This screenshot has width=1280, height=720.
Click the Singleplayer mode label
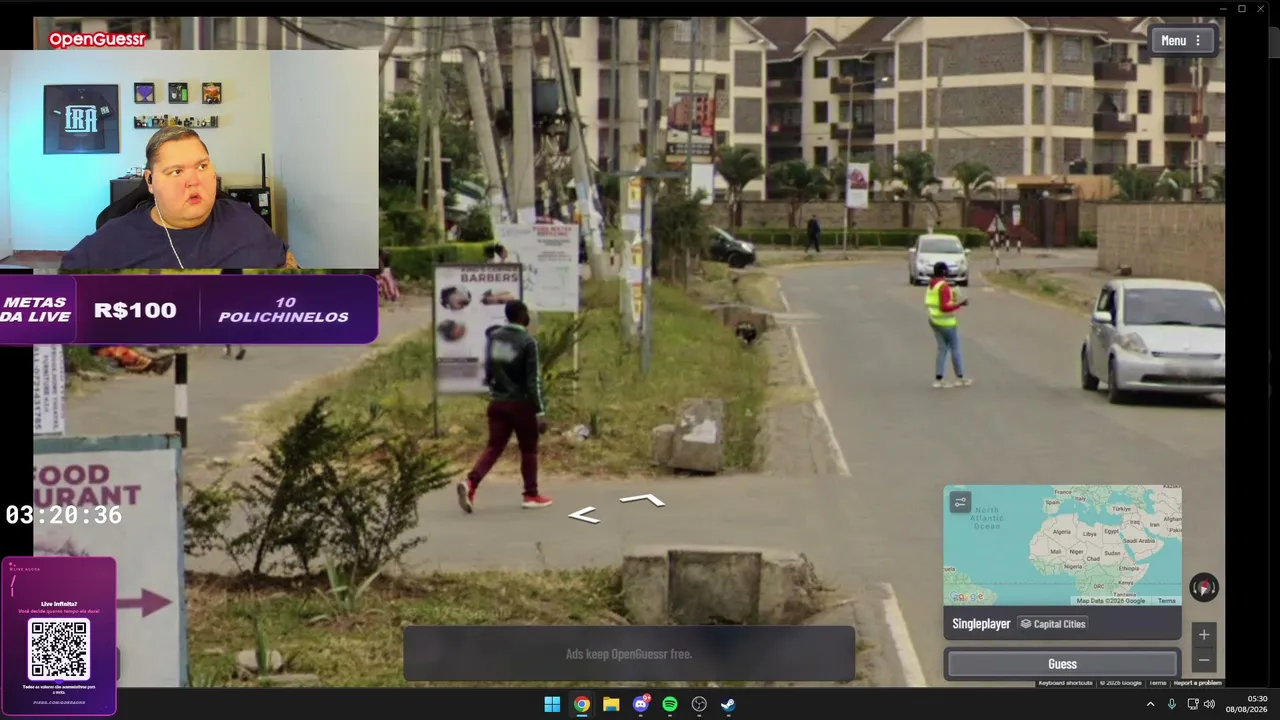(981, 624)
